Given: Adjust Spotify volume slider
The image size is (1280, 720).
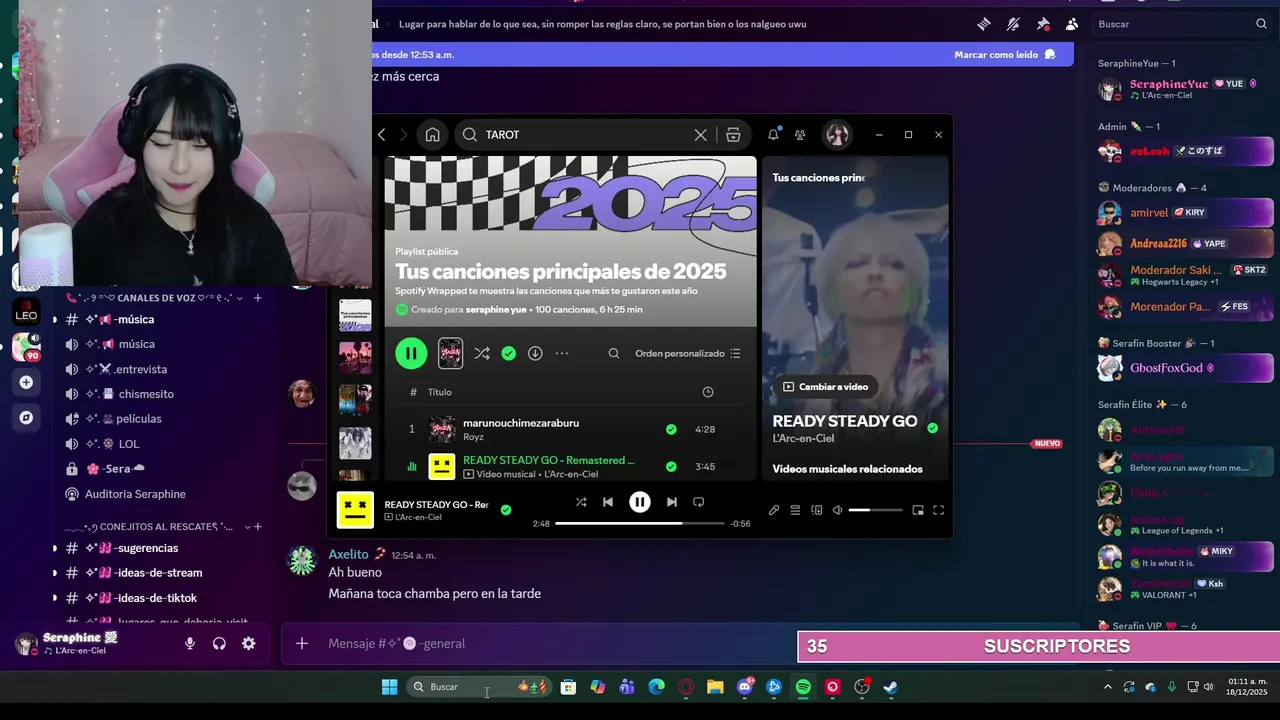Looking at the screenshot, I should 875,510.
